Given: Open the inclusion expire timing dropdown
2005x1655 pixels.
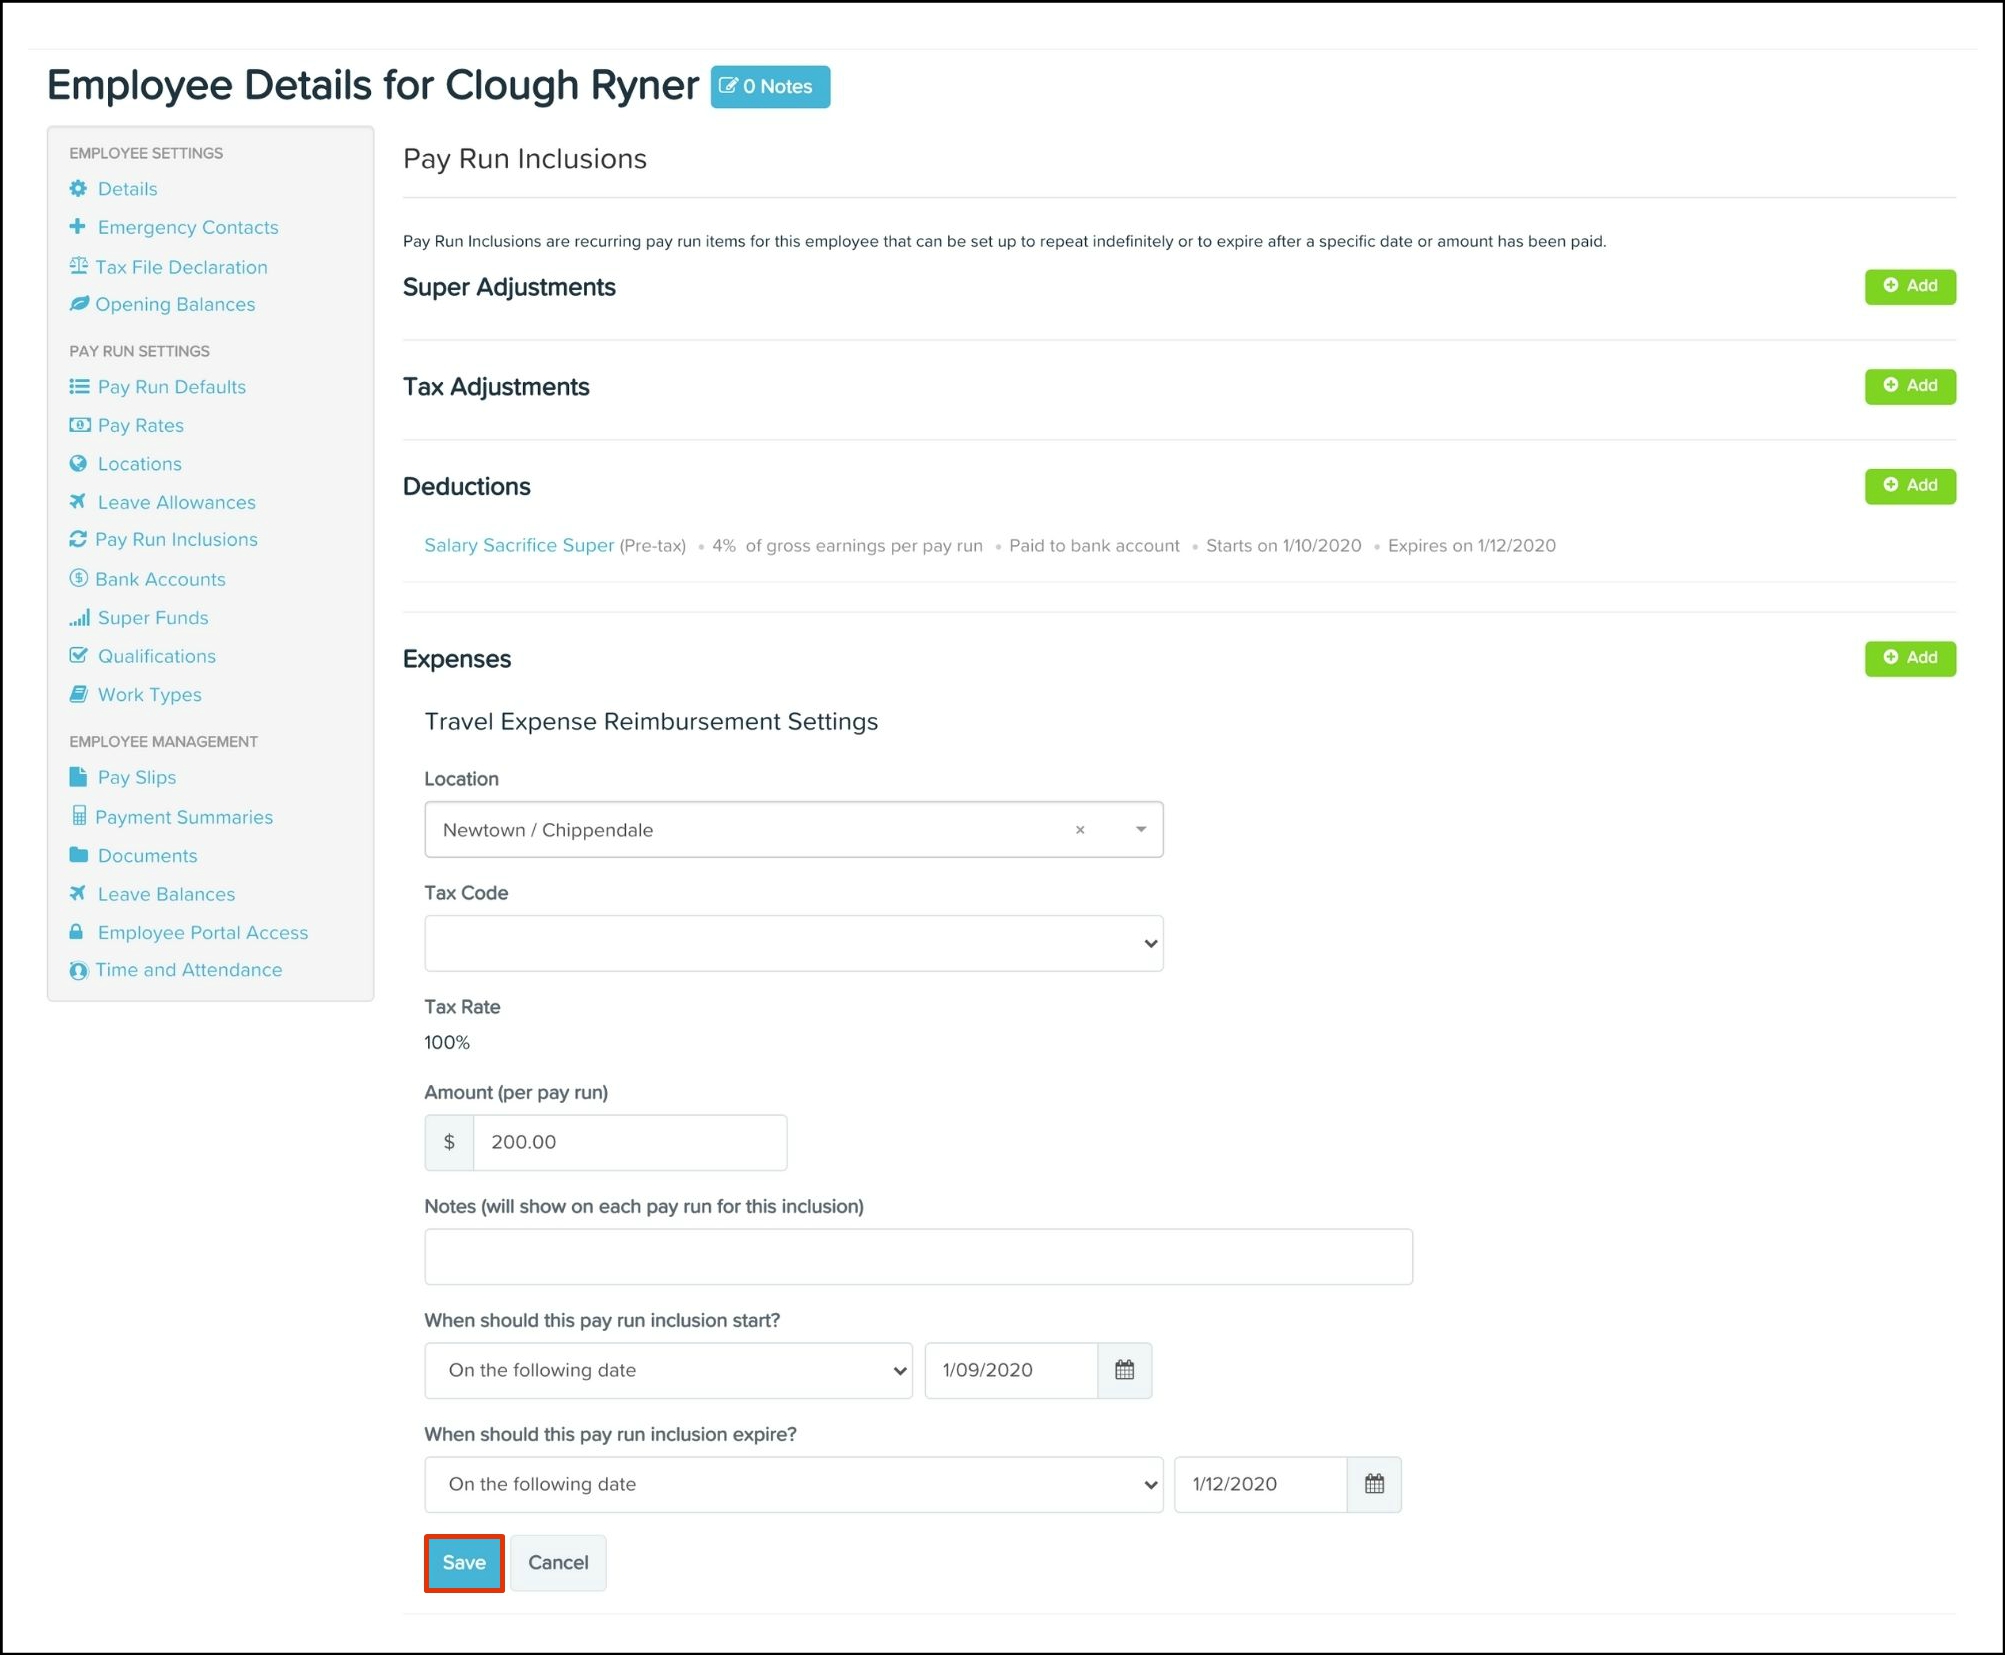Looking at the screenshot, I should coord(793,1484).
